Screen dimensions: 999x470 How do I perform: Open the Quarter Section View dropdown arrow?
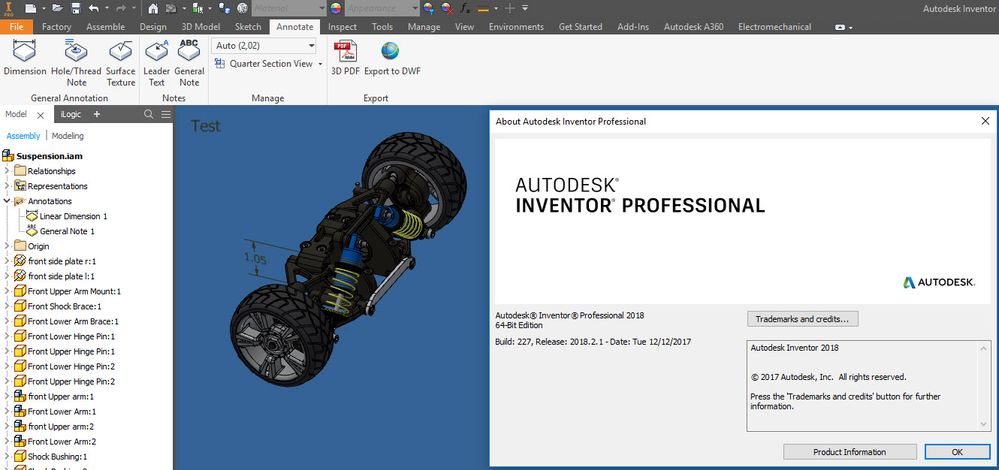pyautogui.click(x=320, y=64)
